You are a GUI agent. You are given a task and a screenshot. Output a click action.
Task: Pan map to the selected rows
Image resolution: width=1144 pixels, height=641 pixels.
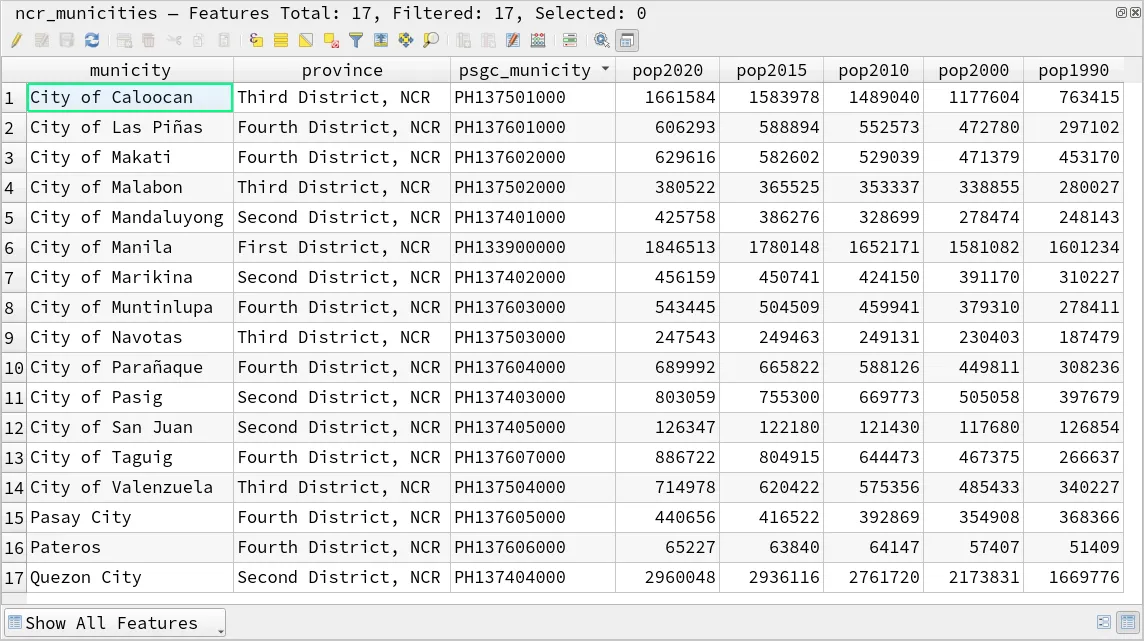coord(406,40)
